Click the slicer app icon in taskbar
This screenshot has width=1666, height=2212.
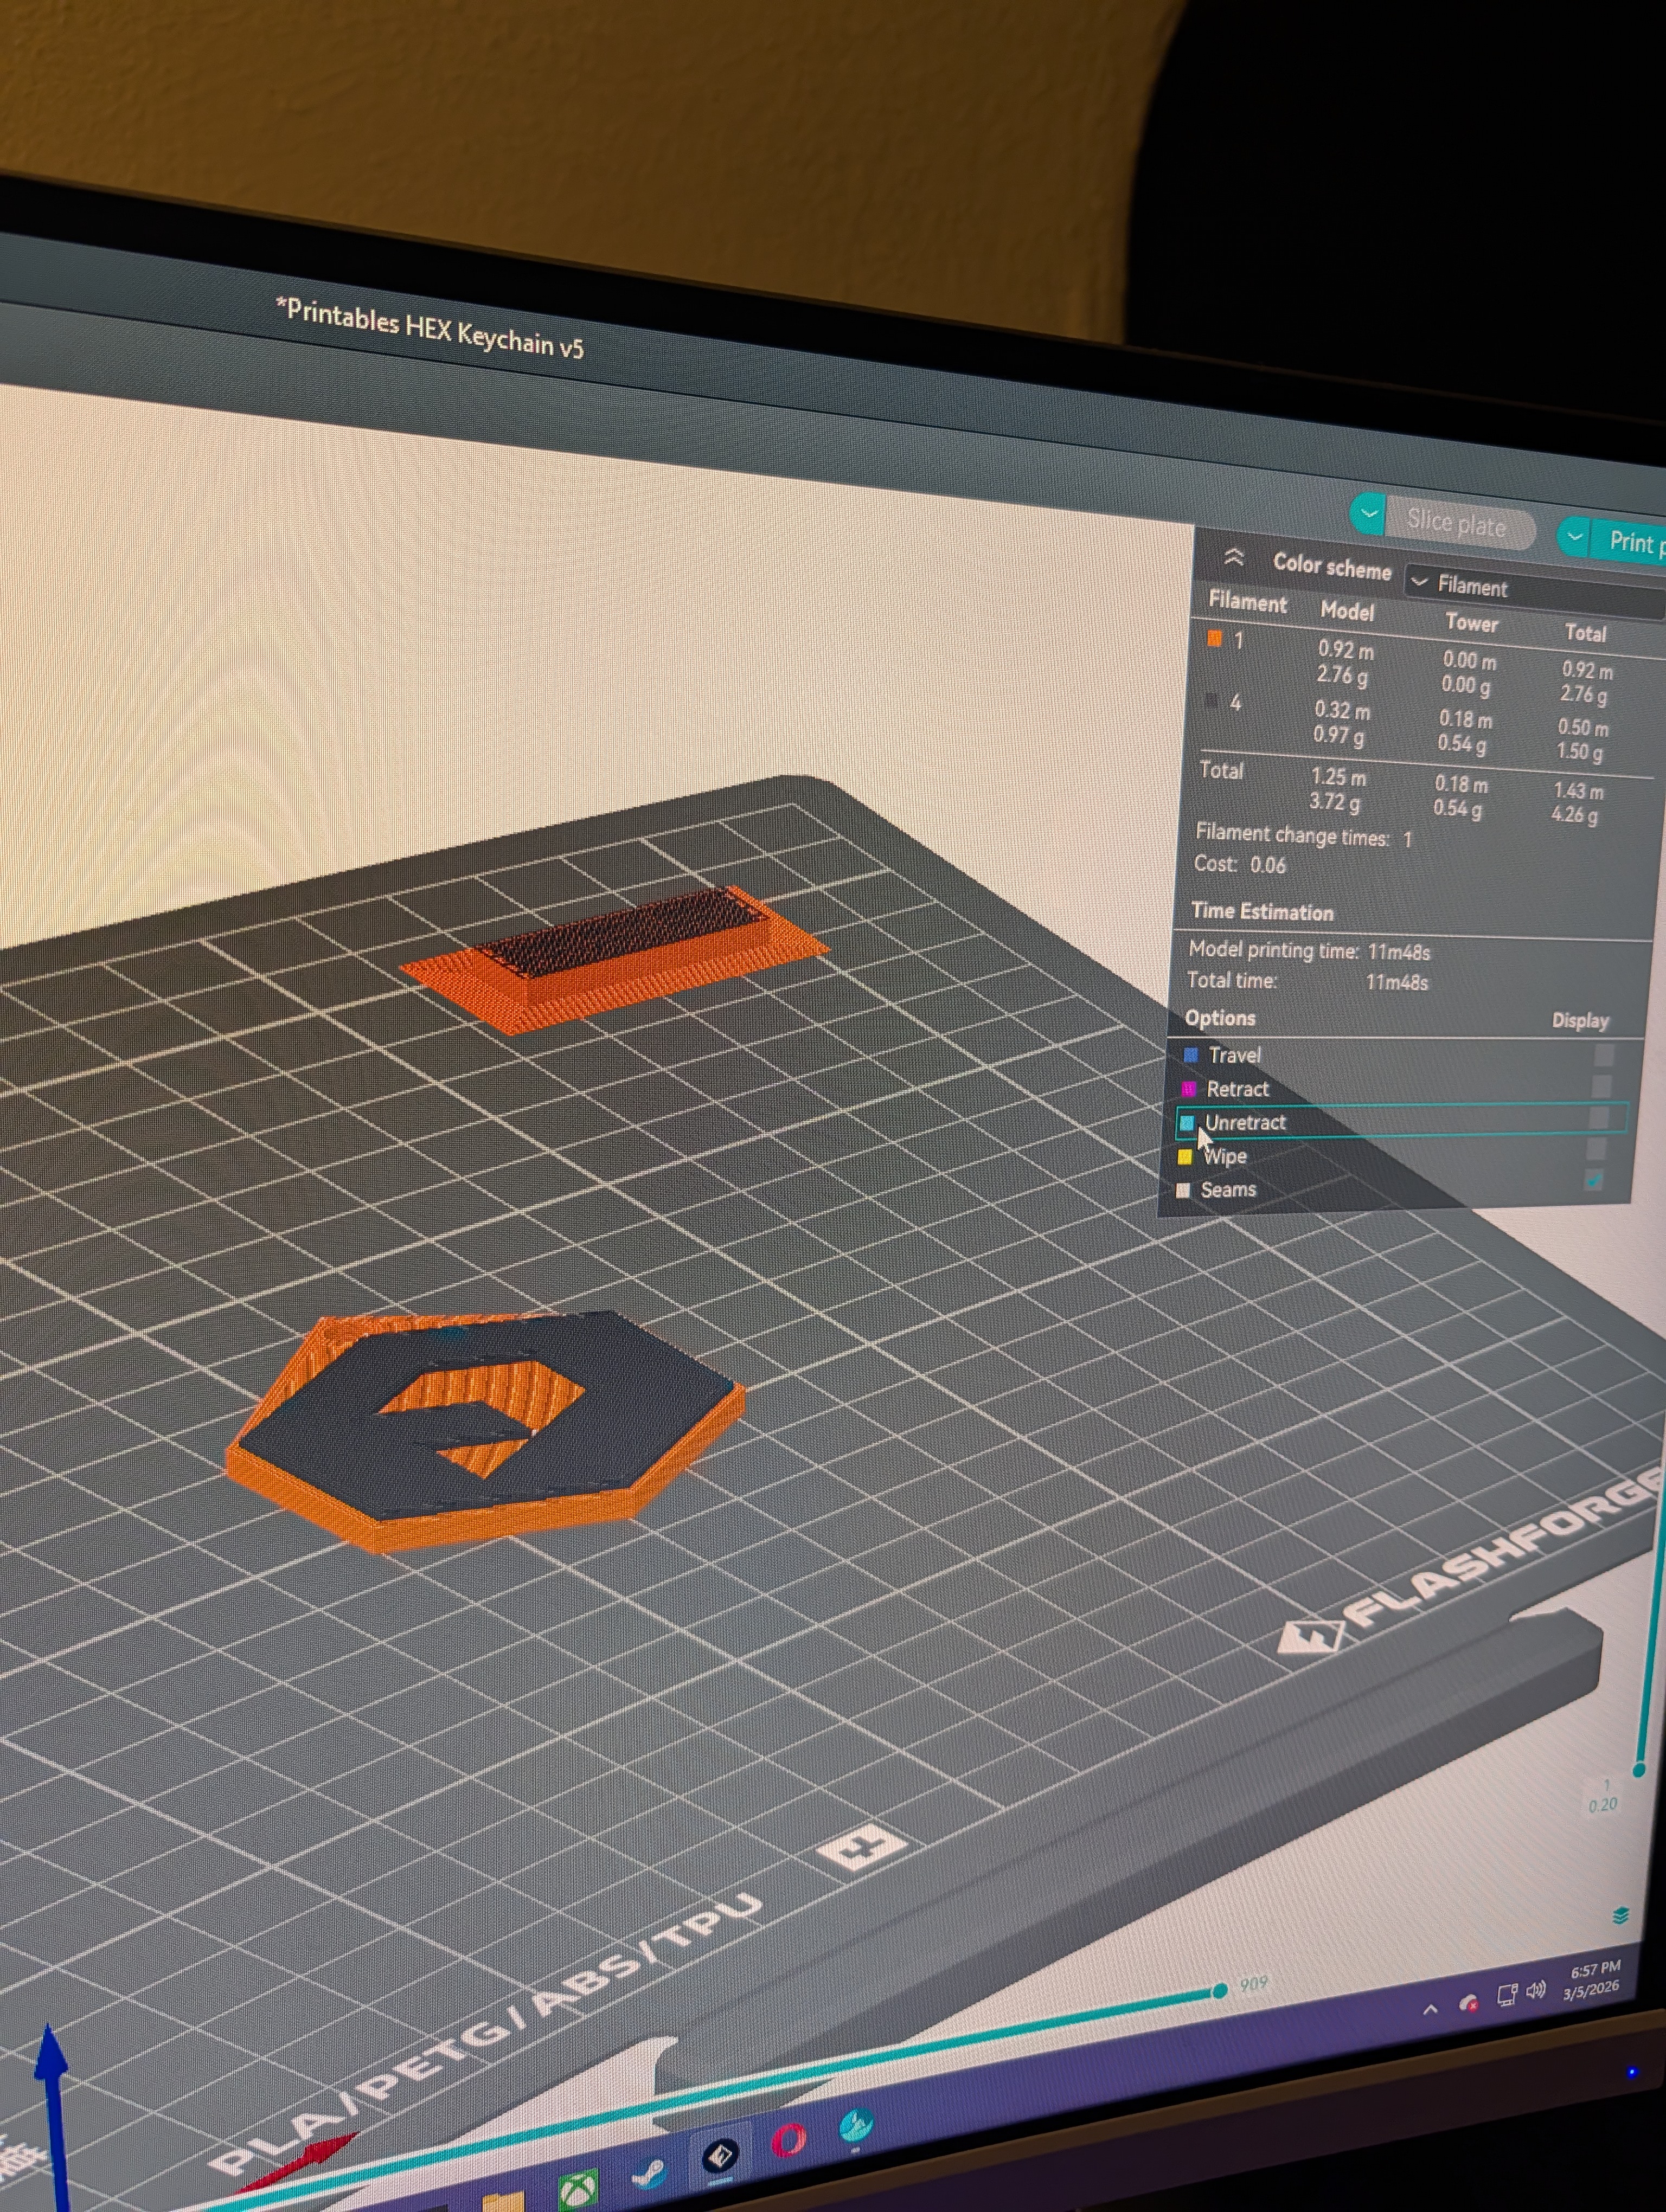(720, 2157)
